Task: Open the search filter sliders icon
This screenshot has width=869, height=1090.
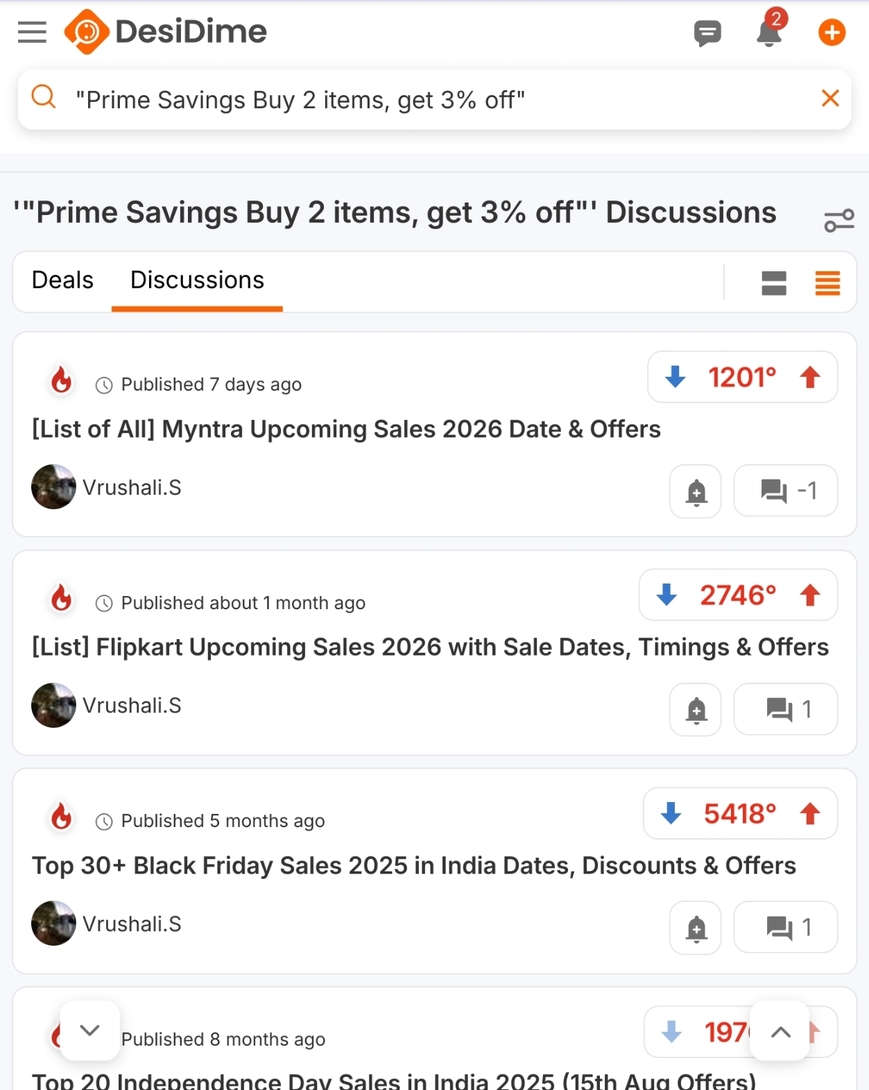Action: tap(838, 220)
